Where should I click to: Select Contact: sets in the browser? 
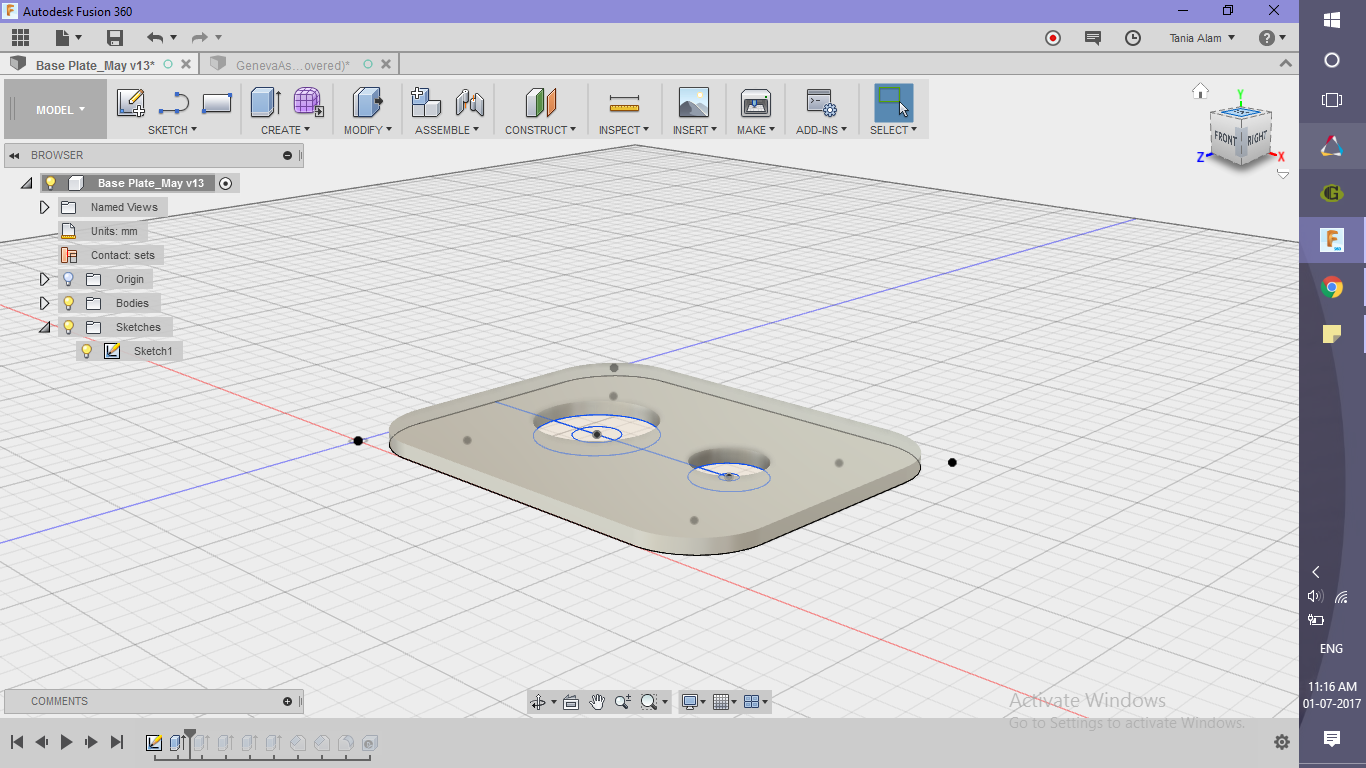[122, 255]
